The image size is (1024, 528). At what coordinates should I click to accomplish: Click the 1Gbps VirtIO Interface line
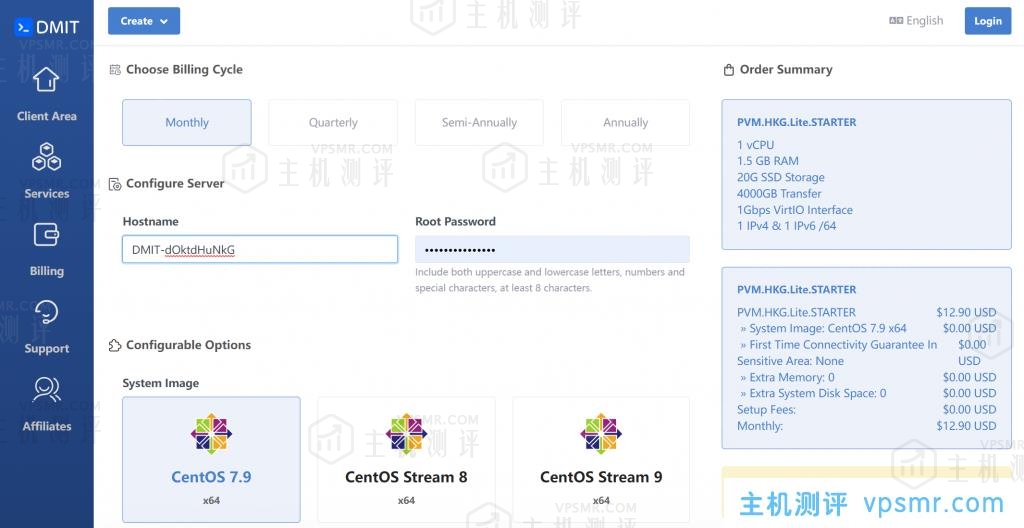point(795,210)
